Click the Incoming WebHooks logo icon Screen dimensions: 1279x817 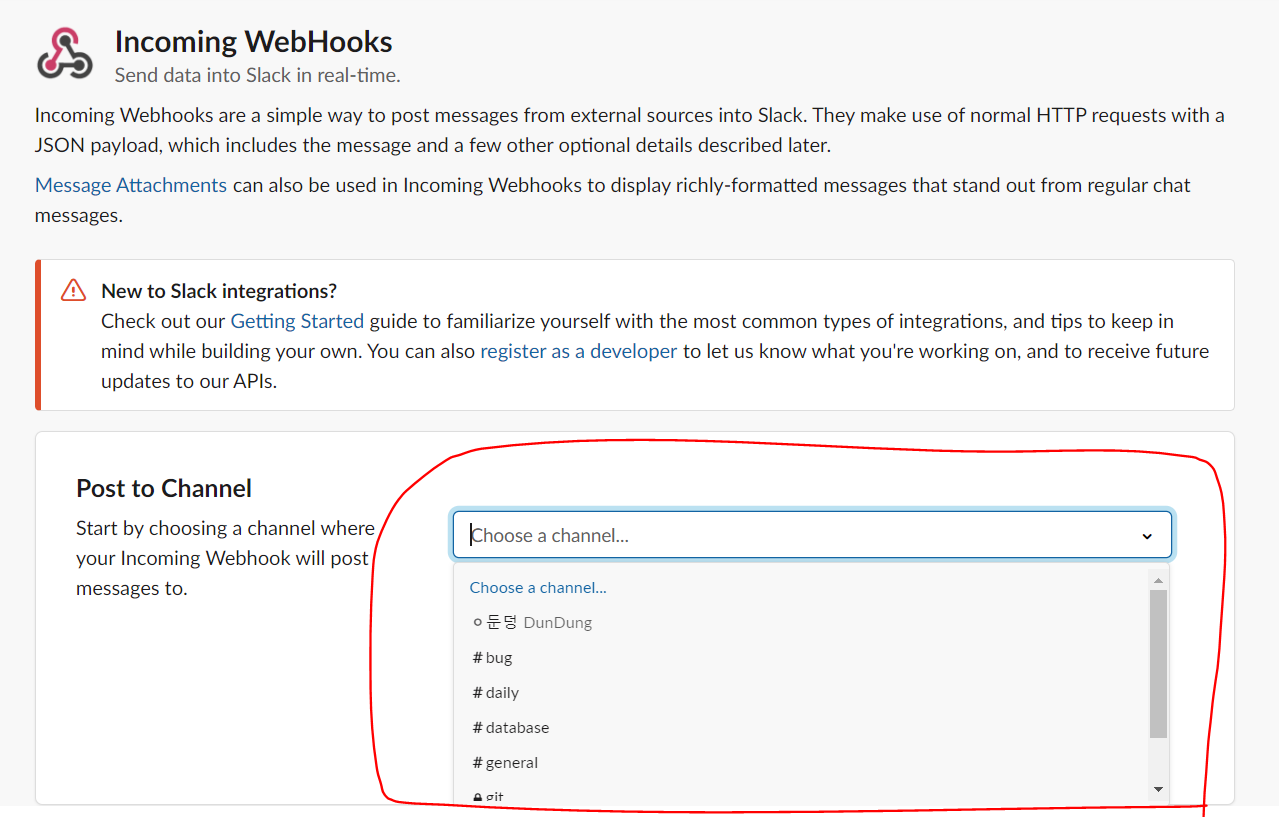[x=65, y=53]
